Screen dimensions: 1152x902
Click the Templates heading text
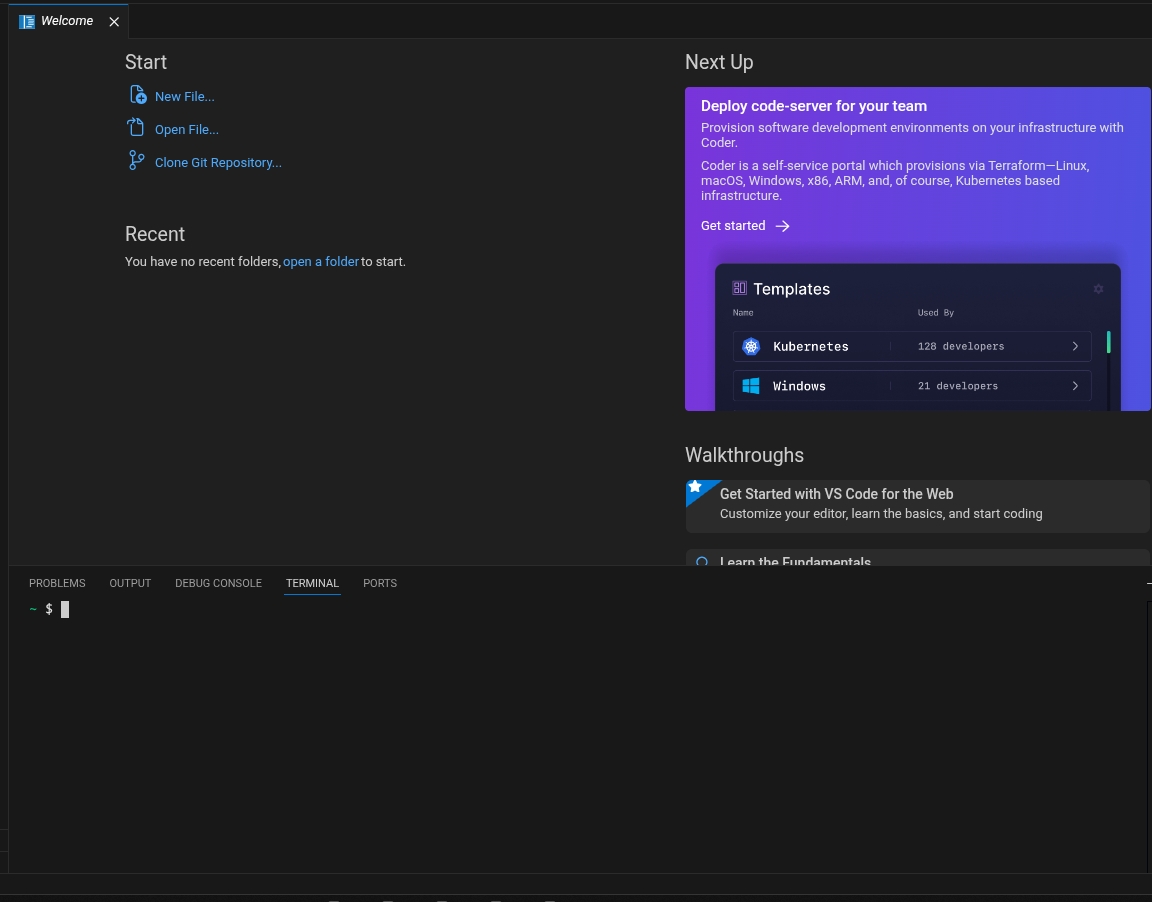point(791,289)
